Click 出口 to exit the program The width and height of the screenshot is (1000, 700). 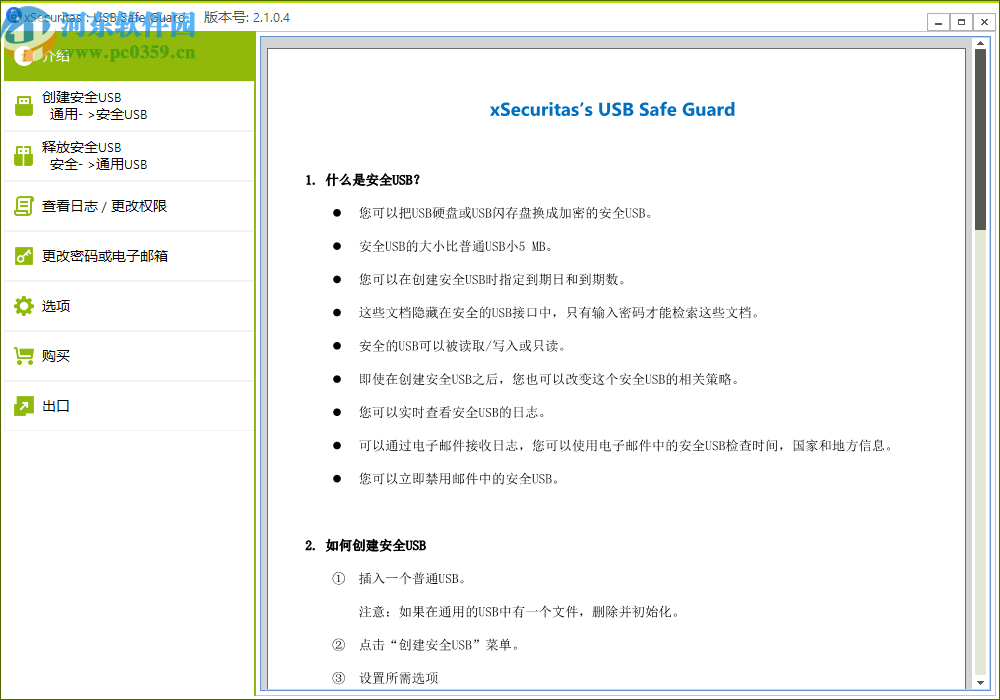[x=55, y=406]
